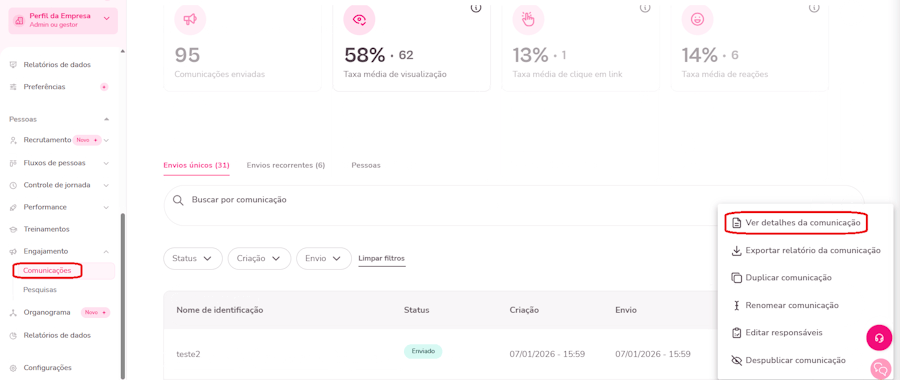Expand the Performance sidebar chevron

pyautogui.click(x=106, y=207)
